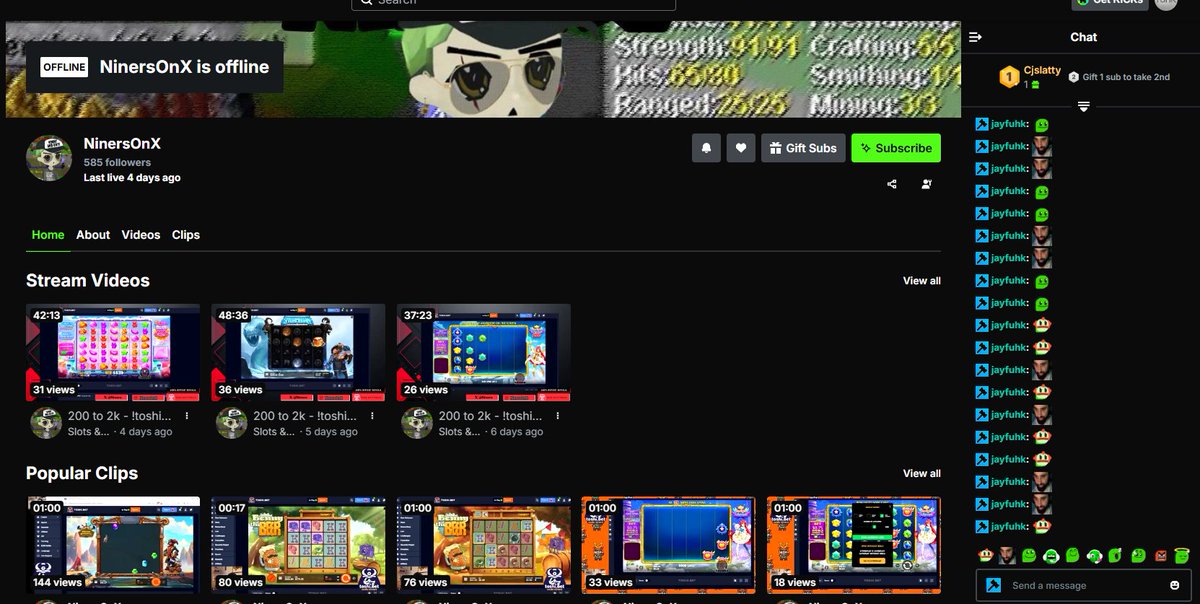Click the Search field at the top
Viewport: 1200px width, 604px height.
pos(513,4)
